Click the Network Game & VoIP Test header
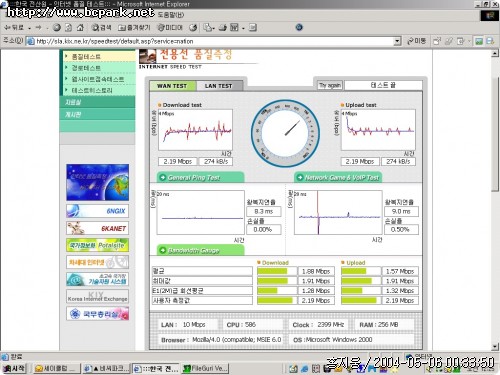Image resolution: width=500 pixels, height=375 pixels. click(338, 177)
